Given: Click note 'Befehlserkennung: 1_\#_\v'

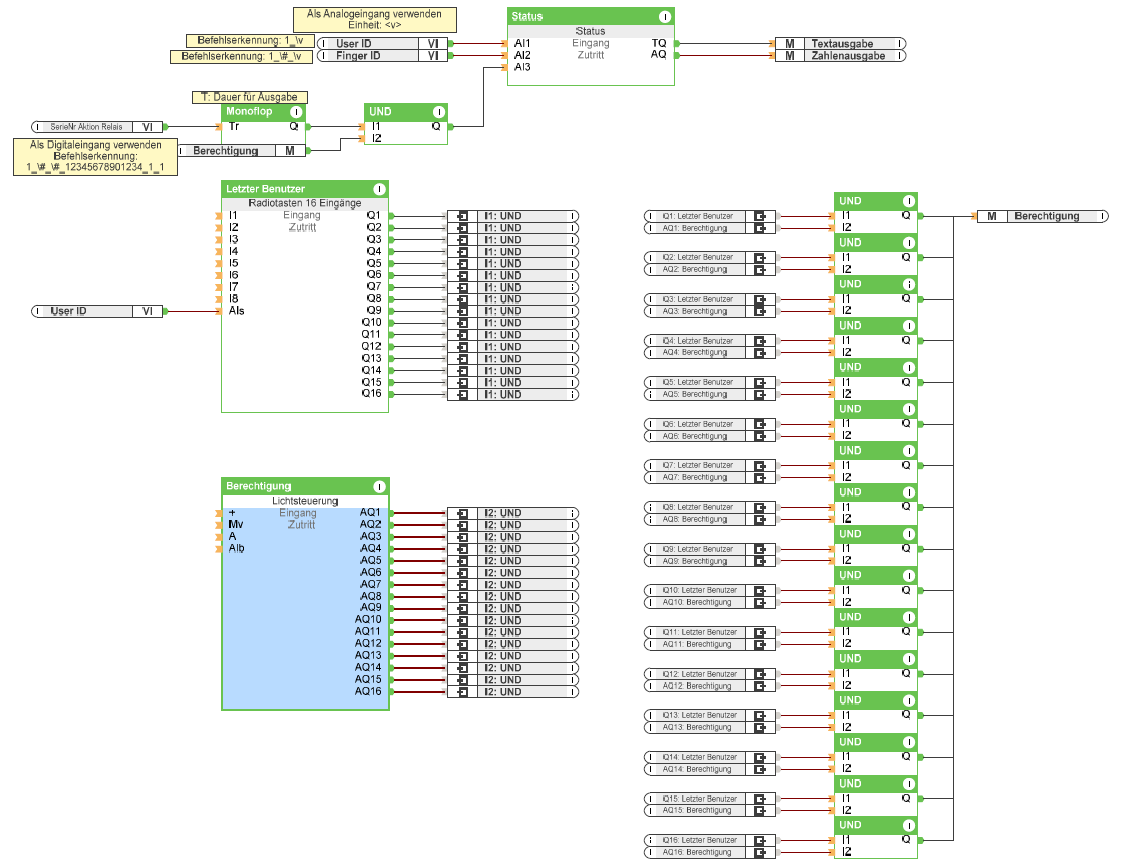Looking at the screenshot, I should [x=242, y=57].
